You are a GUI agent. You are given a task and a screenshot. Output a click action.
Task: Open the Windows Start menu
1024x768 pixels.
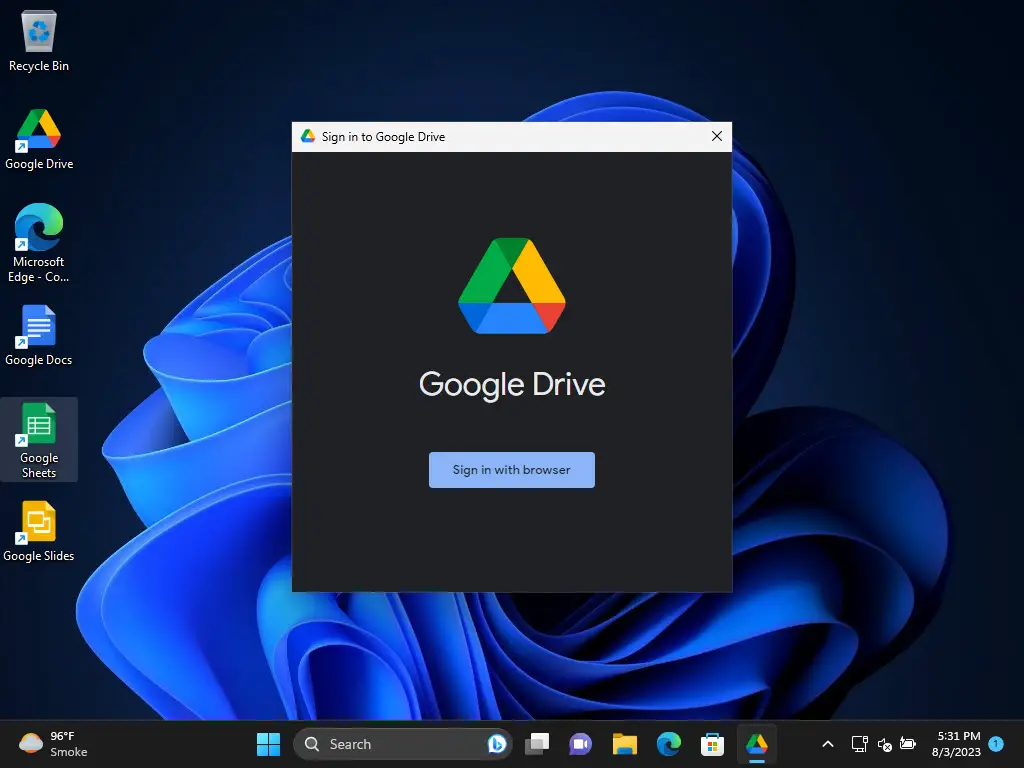267,744
